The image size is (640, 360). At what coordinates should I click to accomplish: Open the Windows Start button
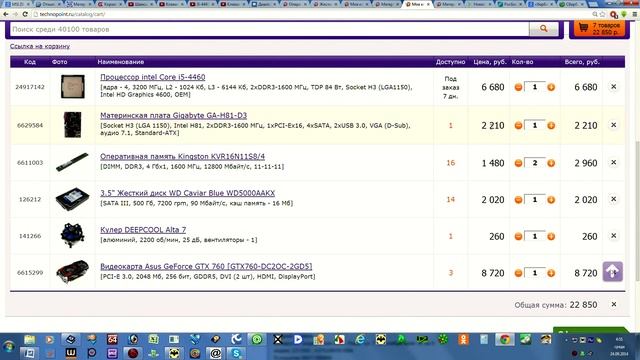pyautogui.click(x=8, y=347)
